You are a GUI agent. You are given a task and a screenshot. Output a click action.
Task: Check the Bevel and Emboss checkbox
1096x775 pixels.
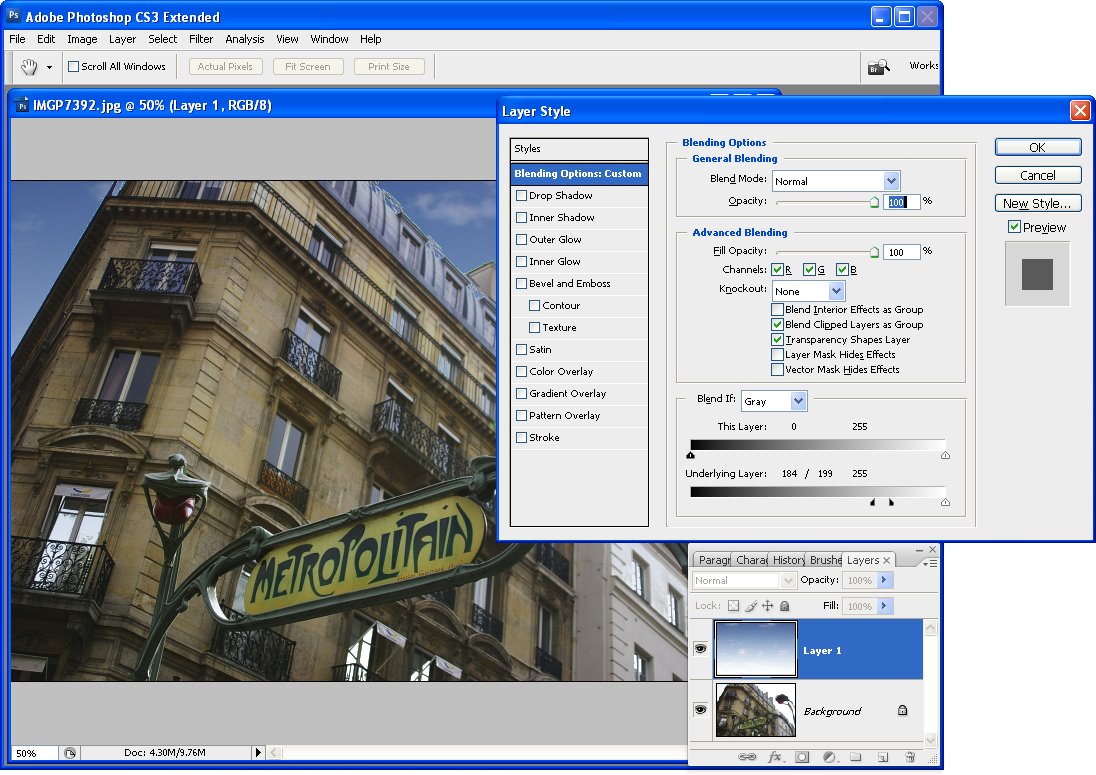coord(521,284)
